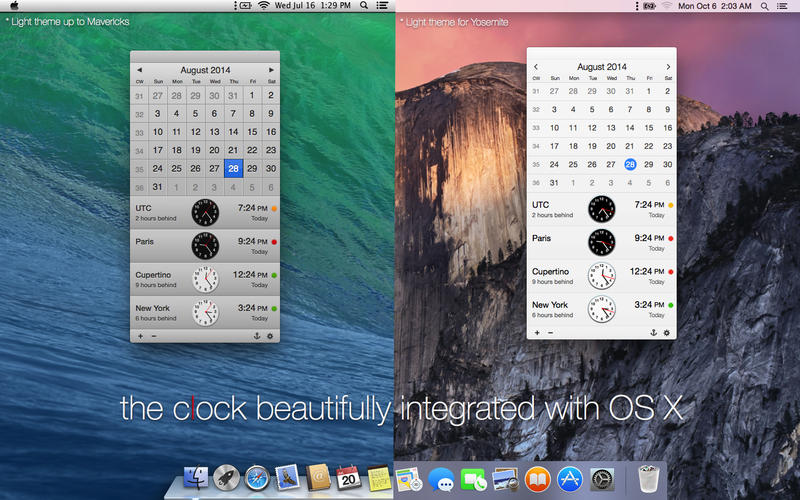Click 'August 2014' title in Yosemite widget
This screenshot has width=800, height=500.
[602, 67]
